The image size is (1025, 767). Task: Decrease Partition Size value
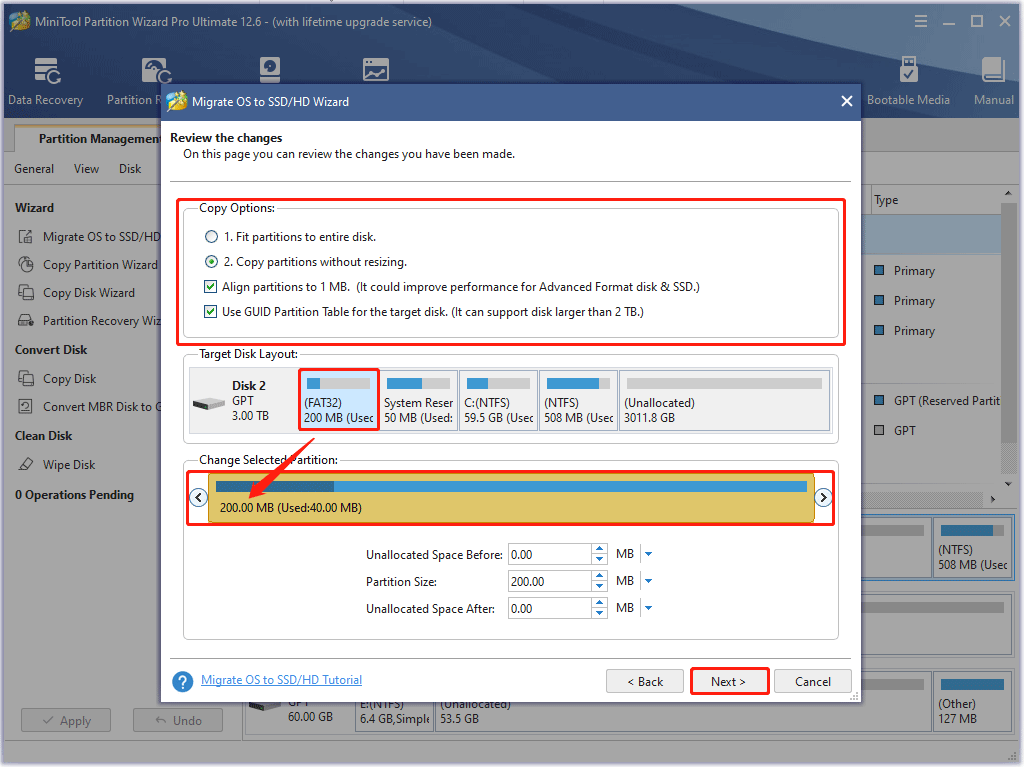[599, 586]
